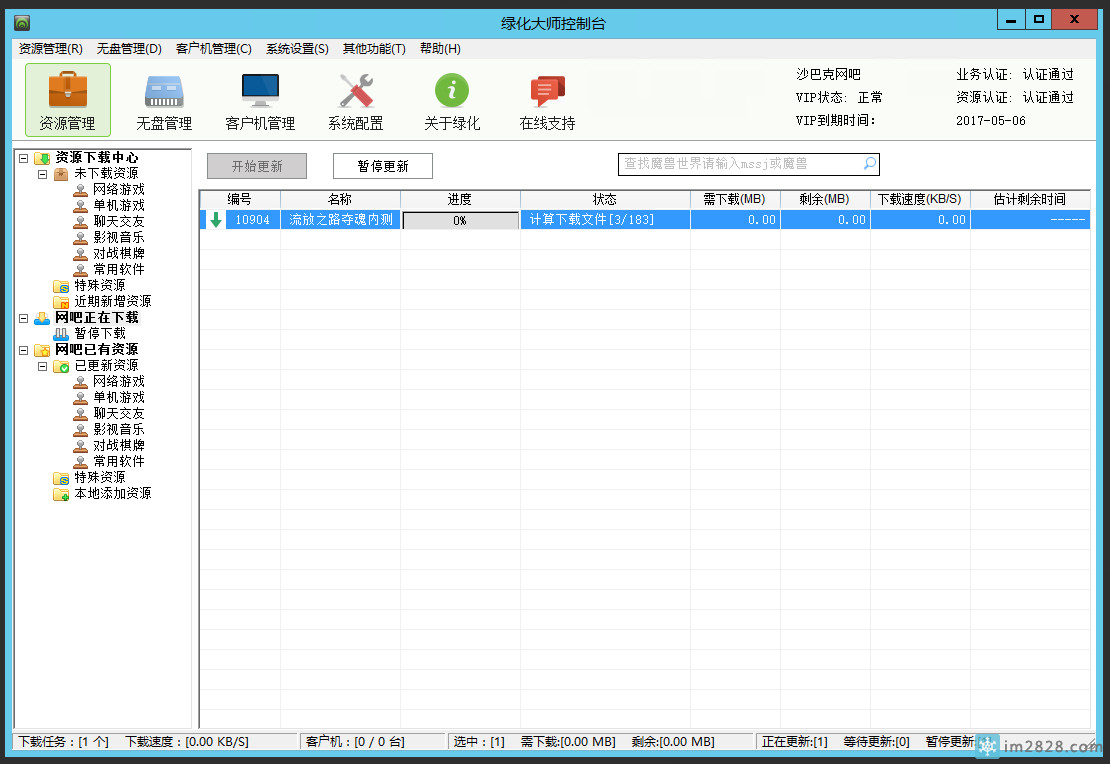Click the 0% progress bar of the download
This screenshot has height=764, width=1110.
point(460,221)
